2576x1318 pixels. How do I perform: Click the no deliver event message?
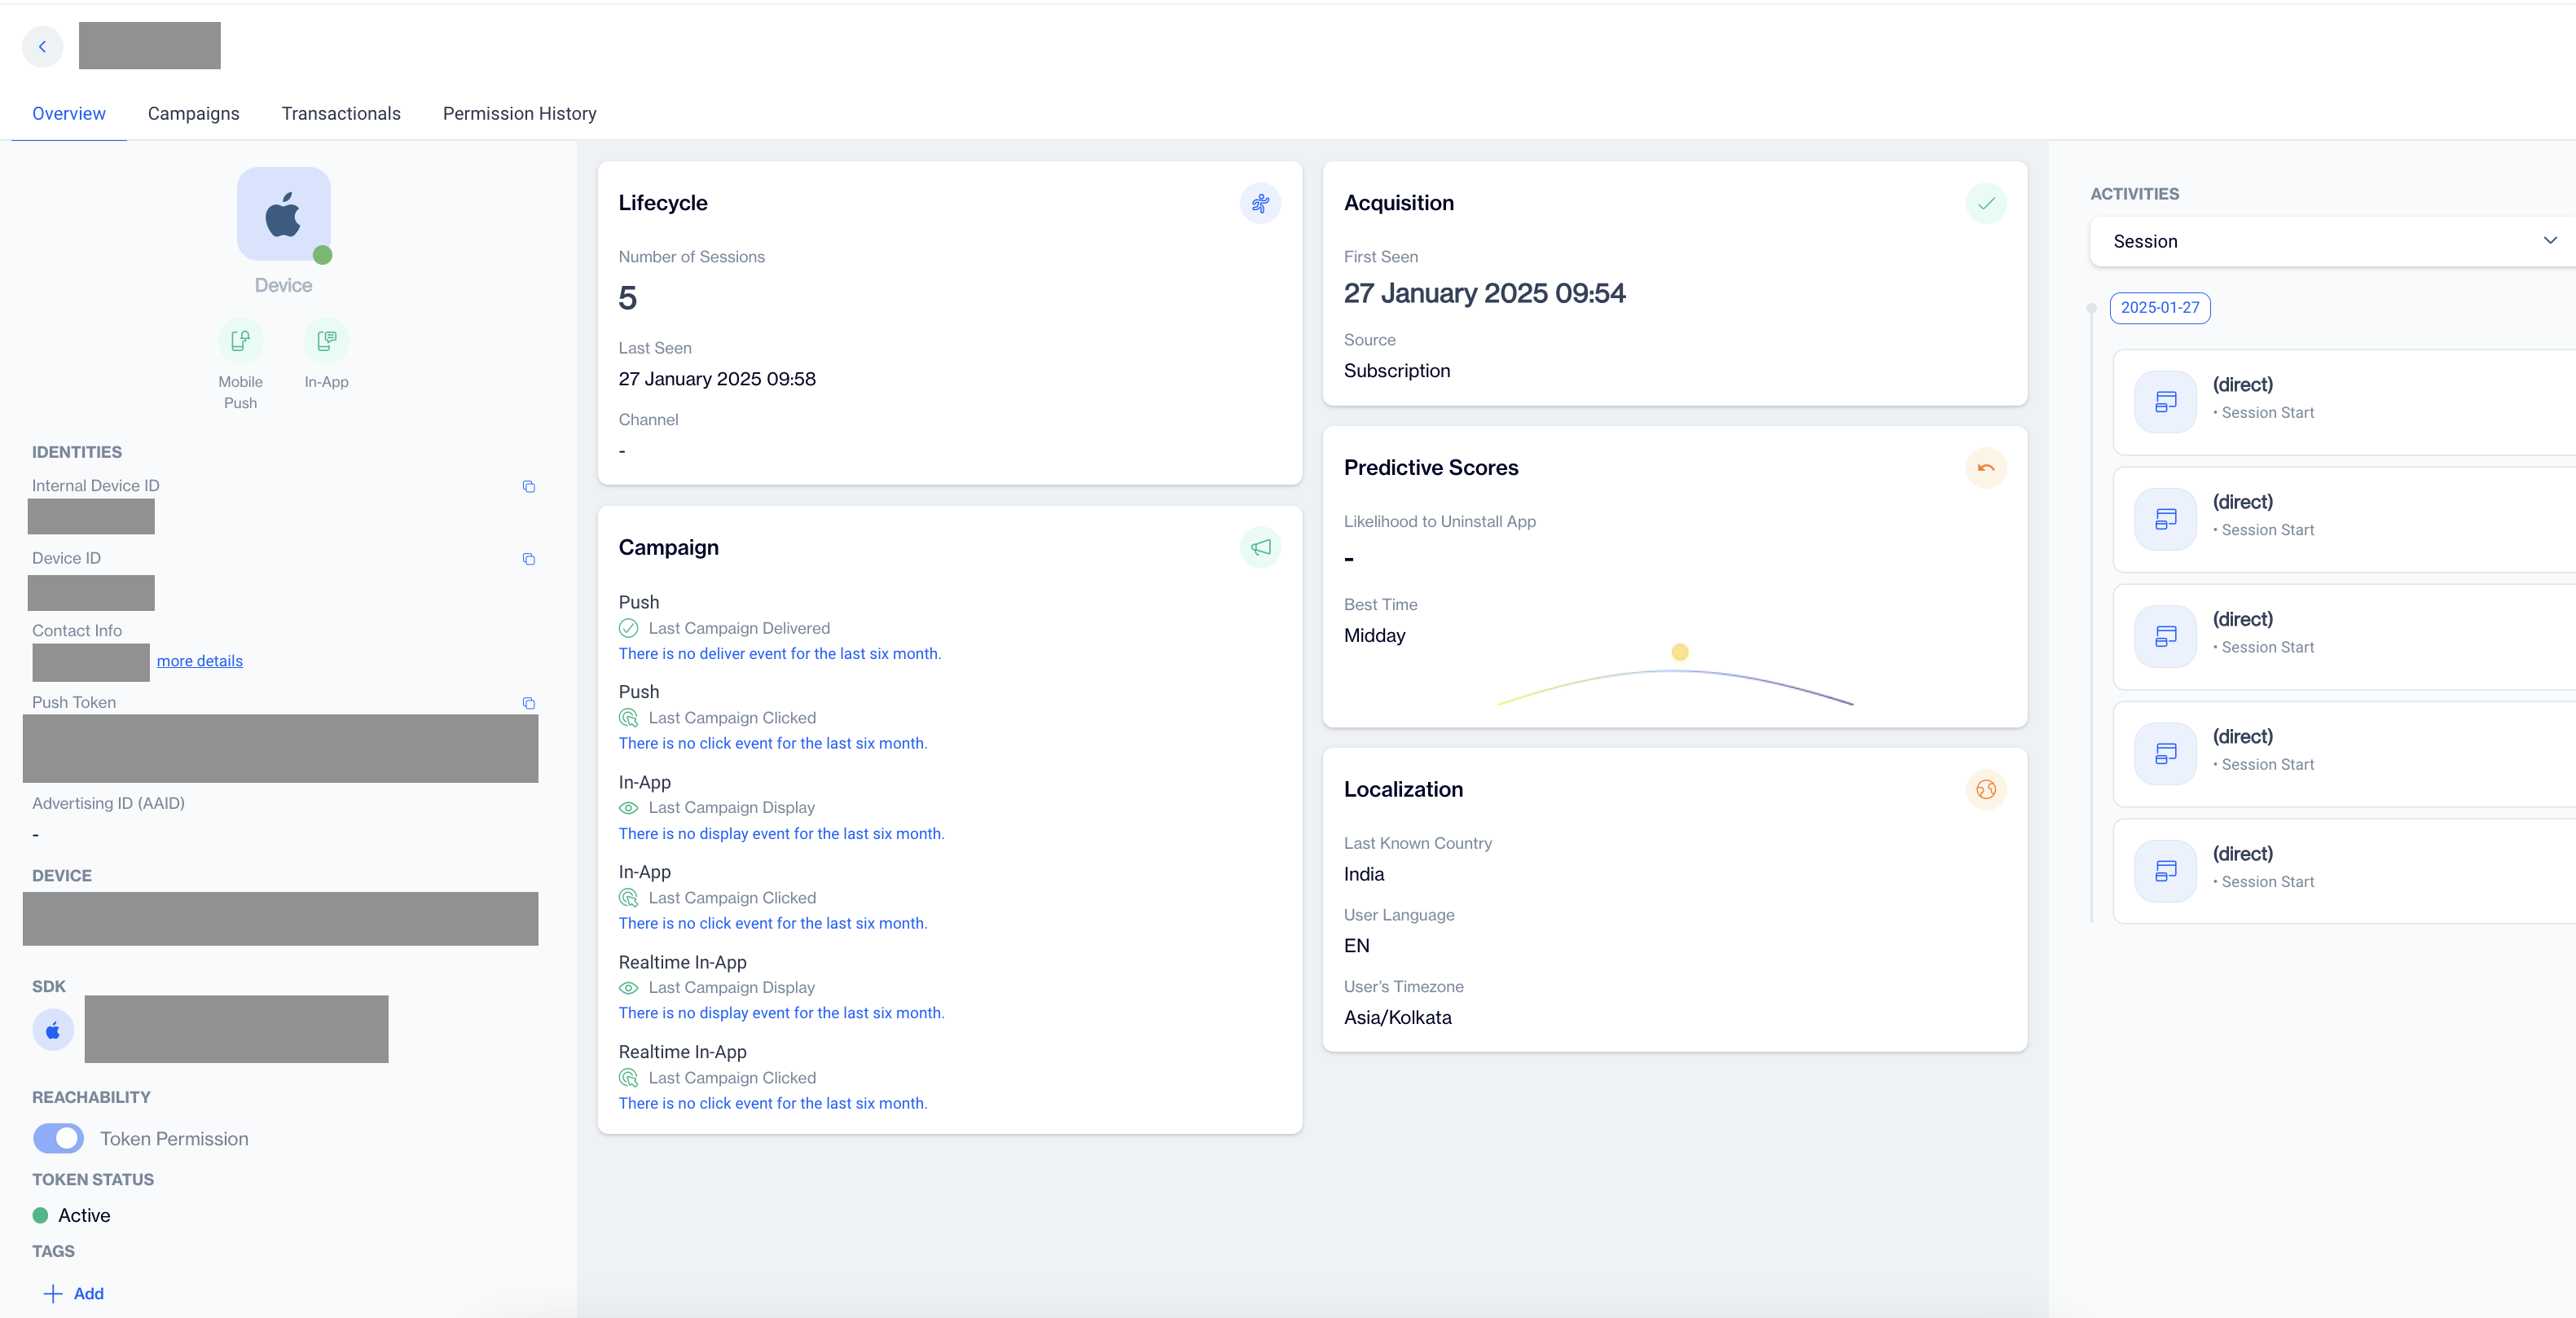click(x=780, y=653)
